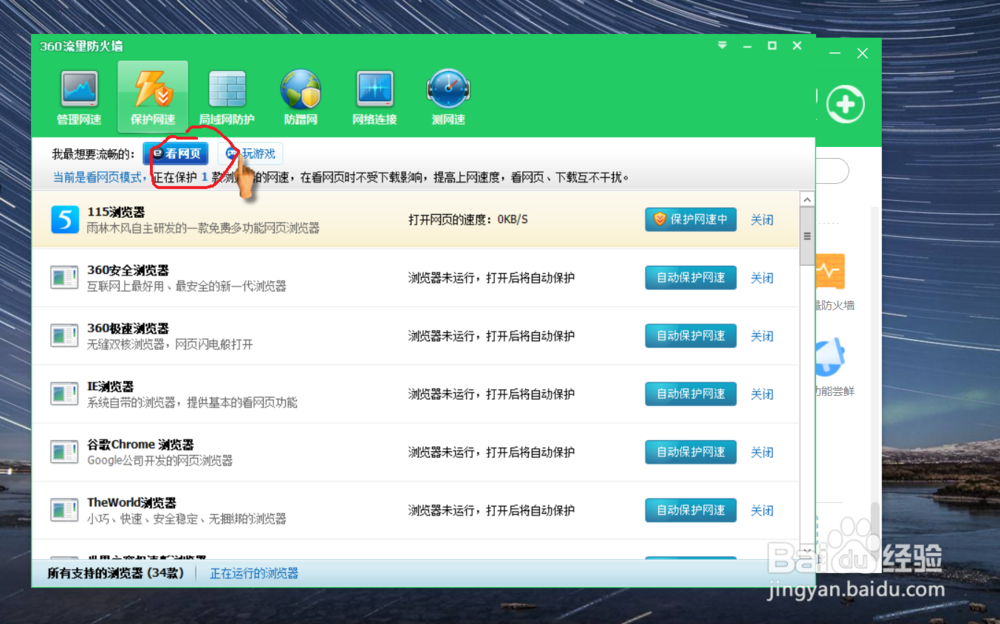This screenshot has height=624, width=1000.
Task: Click 保护网速中 button for 115浏览器
Action: pos(691,219)
